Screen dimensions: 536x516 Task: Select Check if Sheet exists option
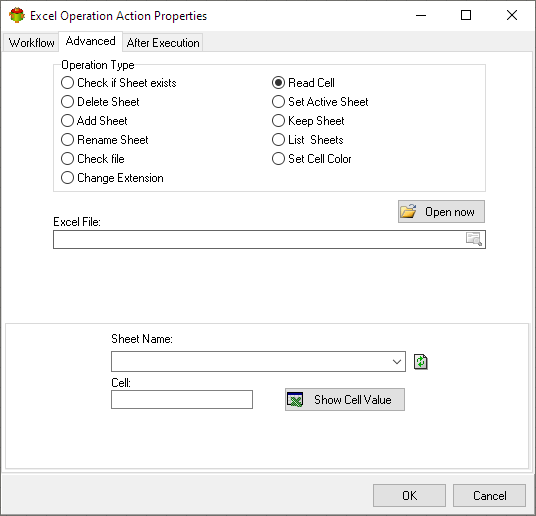point(118,83)
